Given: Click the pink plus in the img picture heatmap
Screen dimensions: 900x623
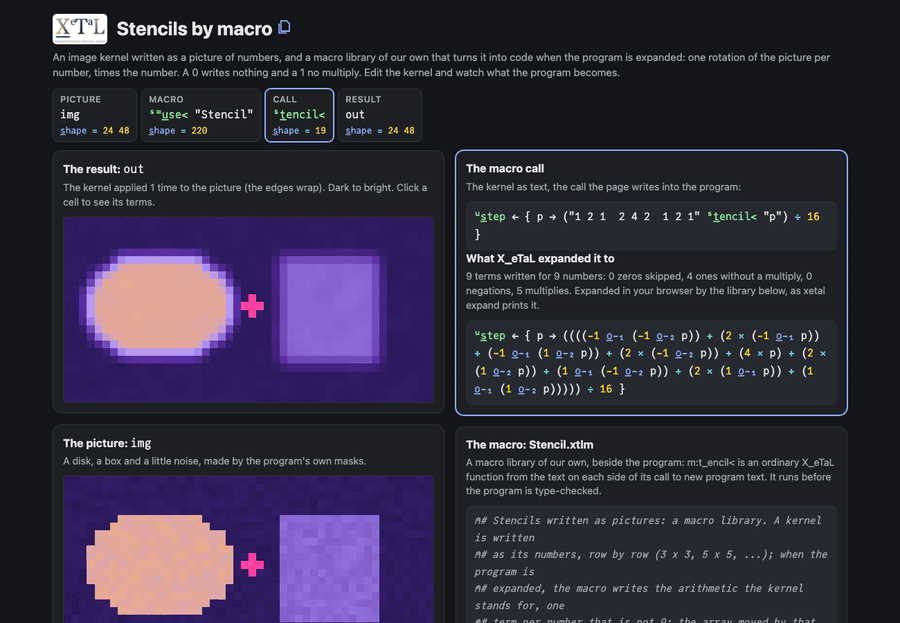Looking at the screenshot, I should coord(252,565).
